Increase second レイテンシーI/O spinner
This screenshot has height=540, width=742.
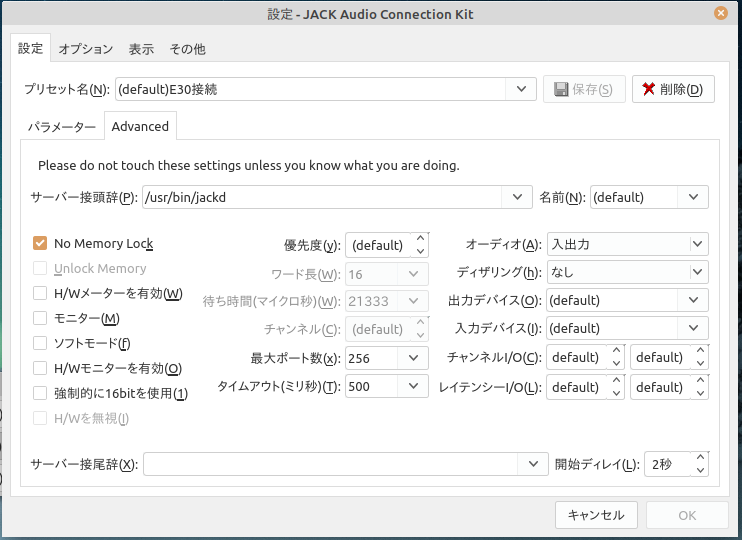point(700,381)
